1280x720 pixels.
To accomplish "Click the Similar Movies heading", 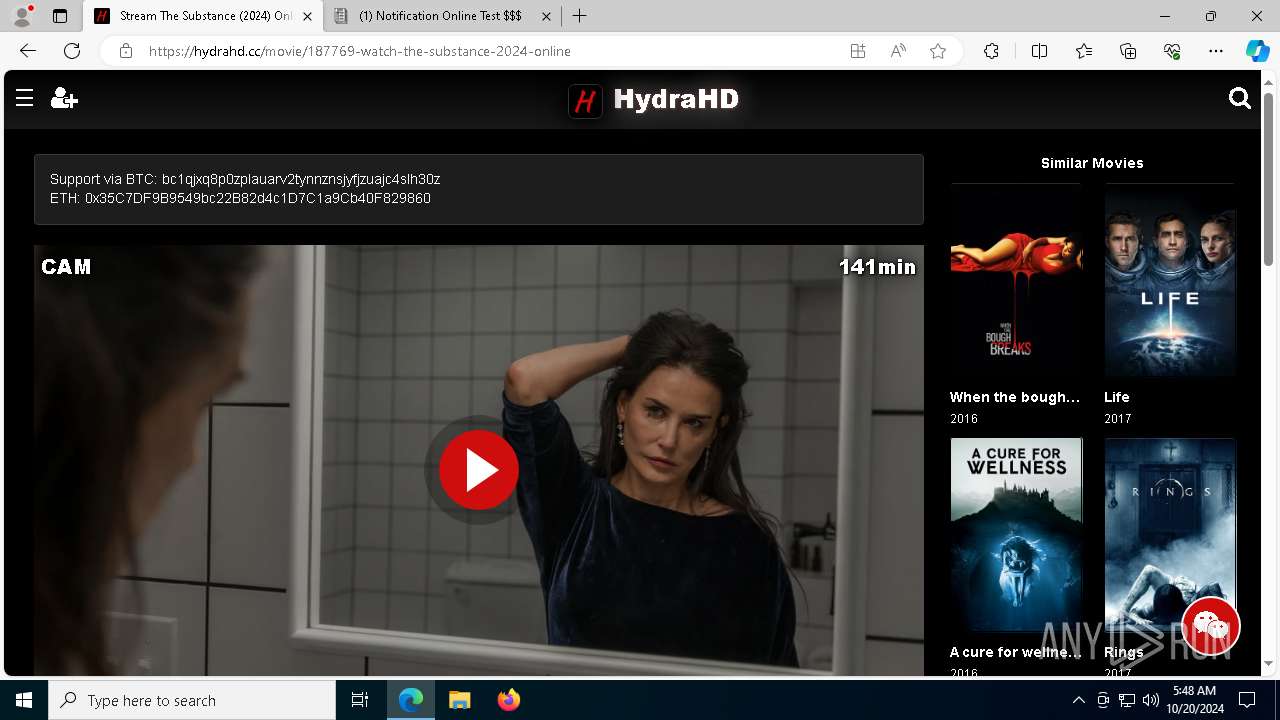I will [1092, 163].
